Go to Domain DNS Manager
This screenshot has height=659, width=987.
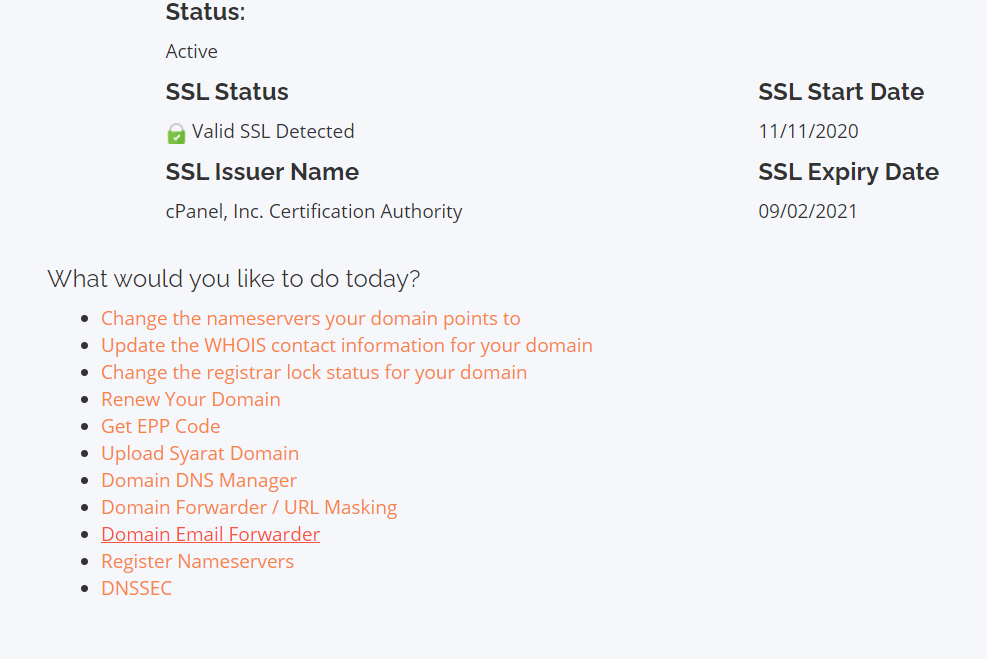(x=198, y=481)
